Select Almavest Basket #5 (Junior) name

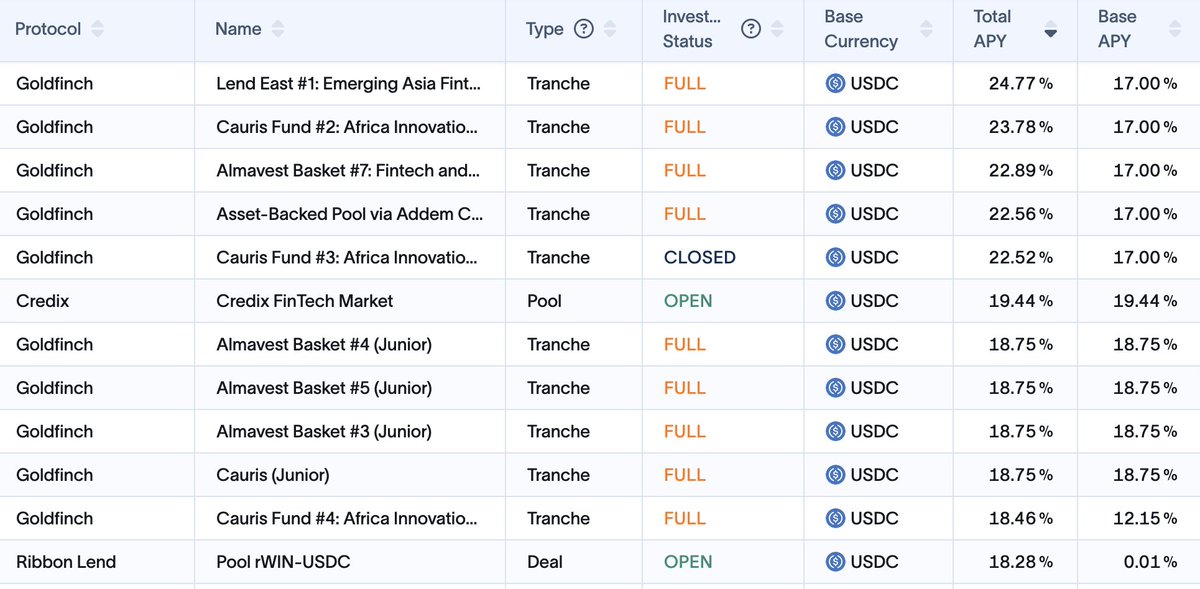(x=324, y=388)
